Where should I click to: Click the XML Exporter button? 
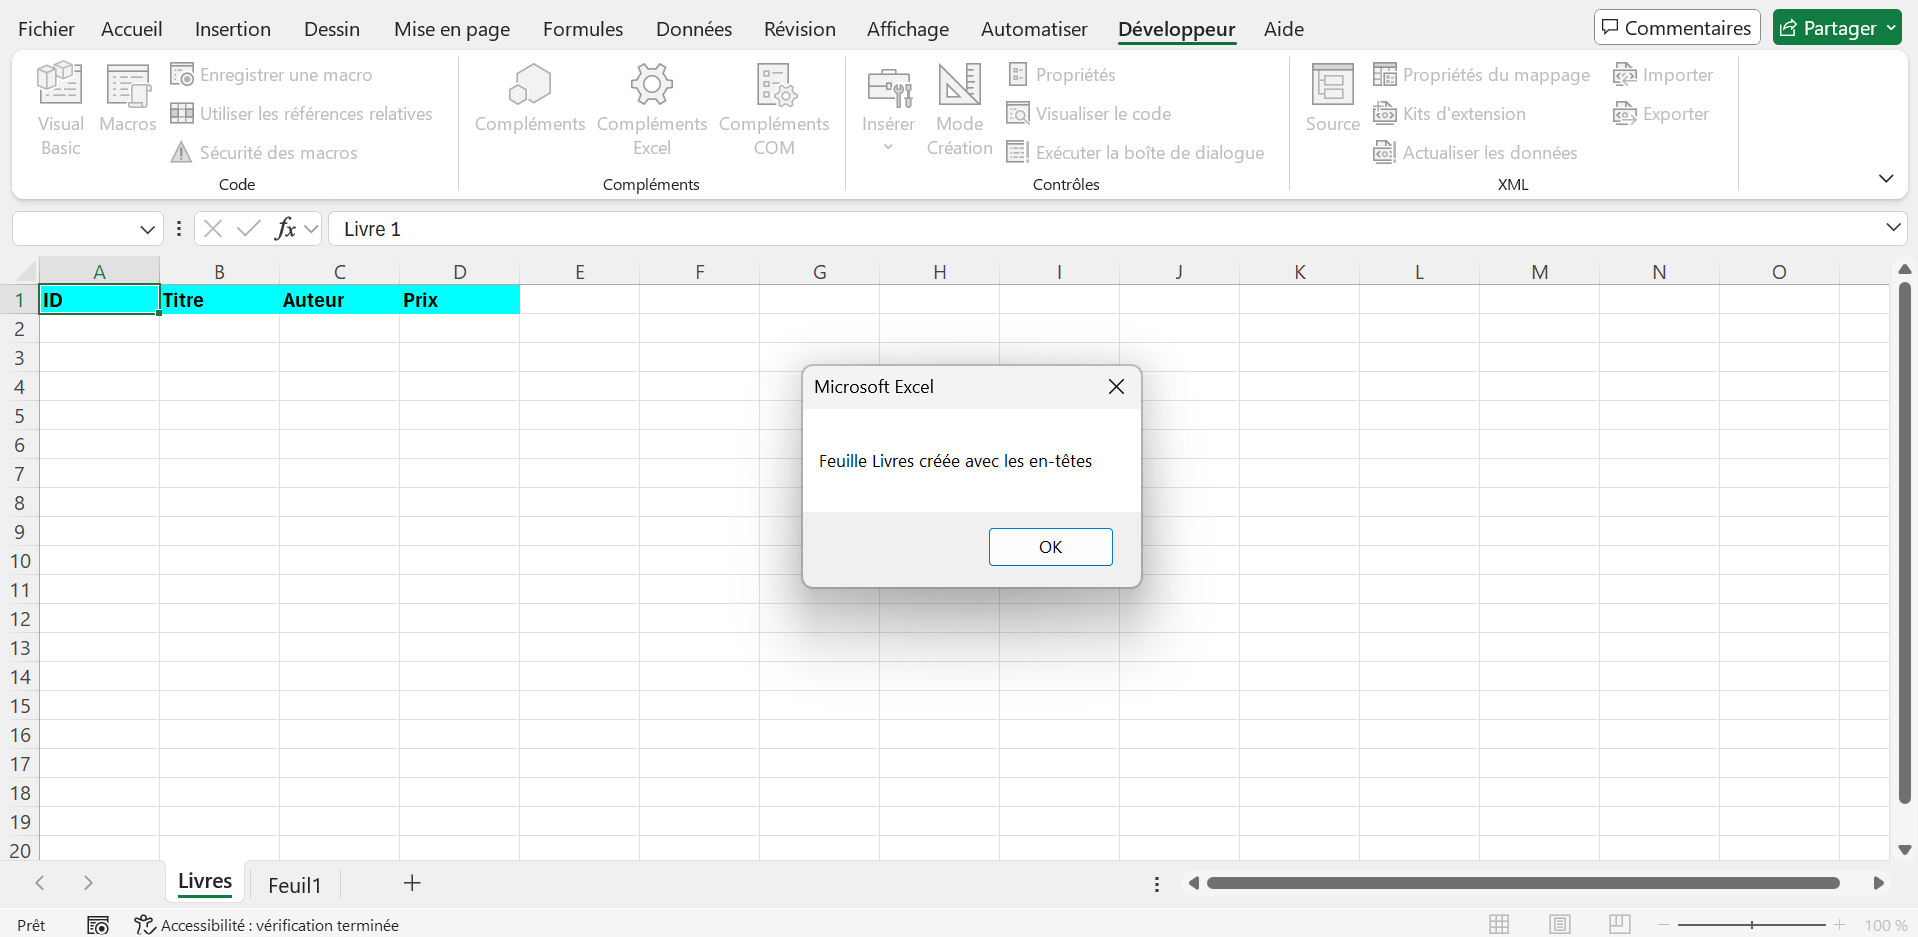click(x=1661, y=114)
